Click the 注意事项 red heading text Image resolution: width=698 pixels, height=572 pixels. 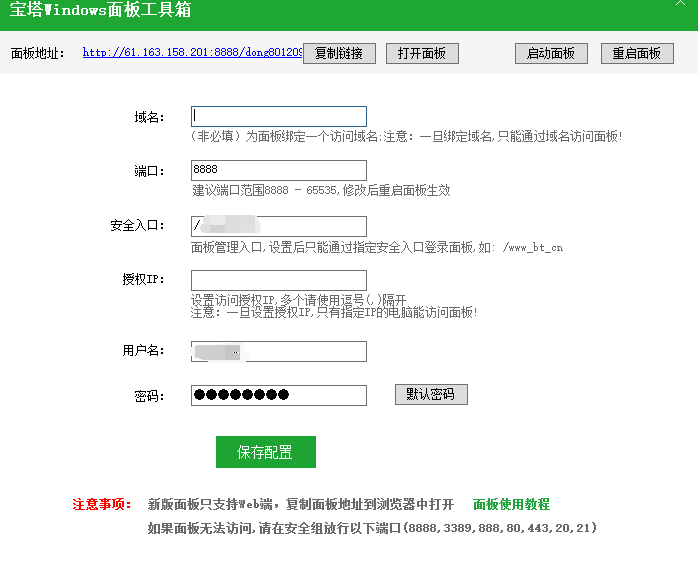102,504
